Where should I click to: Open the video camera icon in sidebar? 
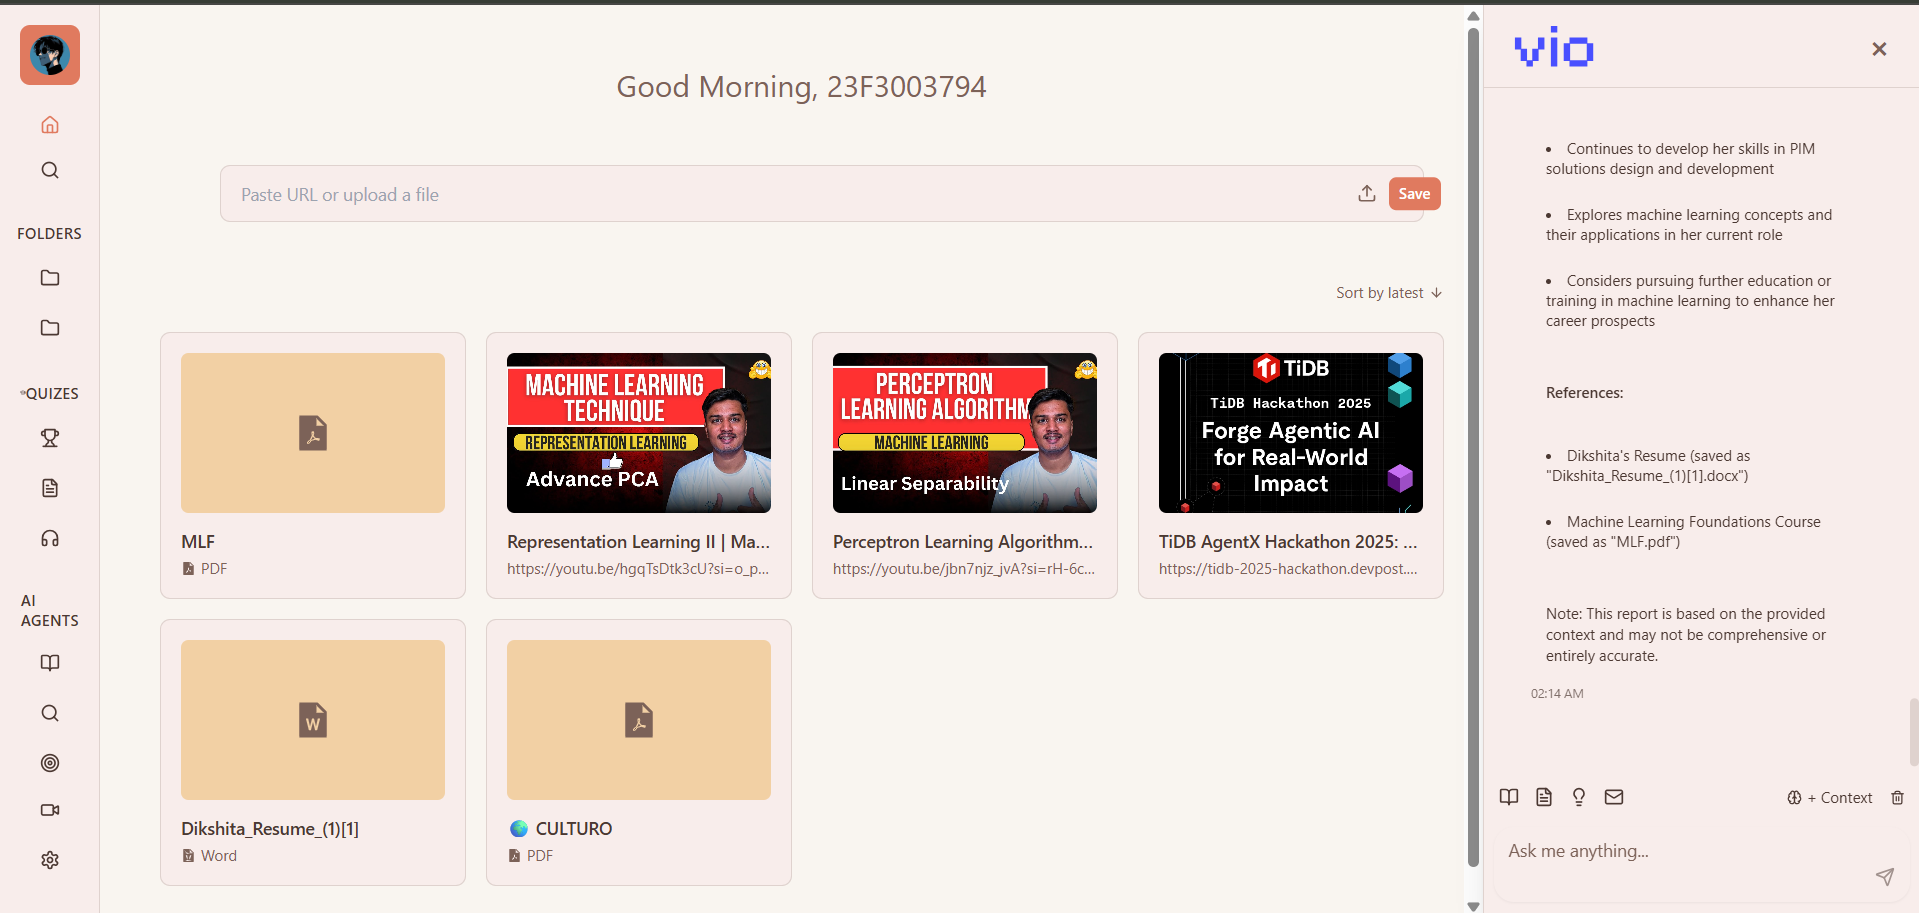tap(50, 810)
